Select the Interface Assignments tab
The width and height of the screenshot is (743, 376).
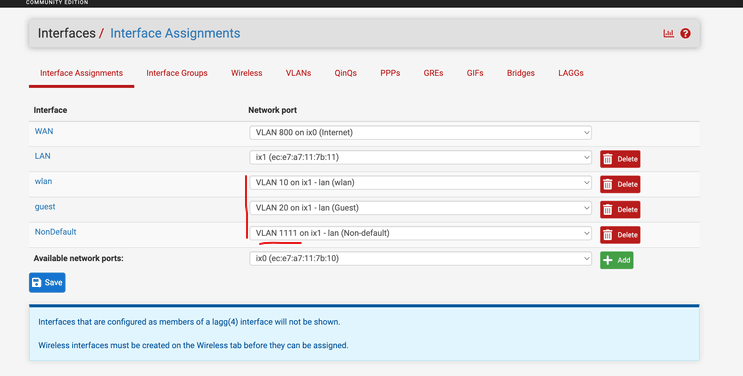pos(82,73)
